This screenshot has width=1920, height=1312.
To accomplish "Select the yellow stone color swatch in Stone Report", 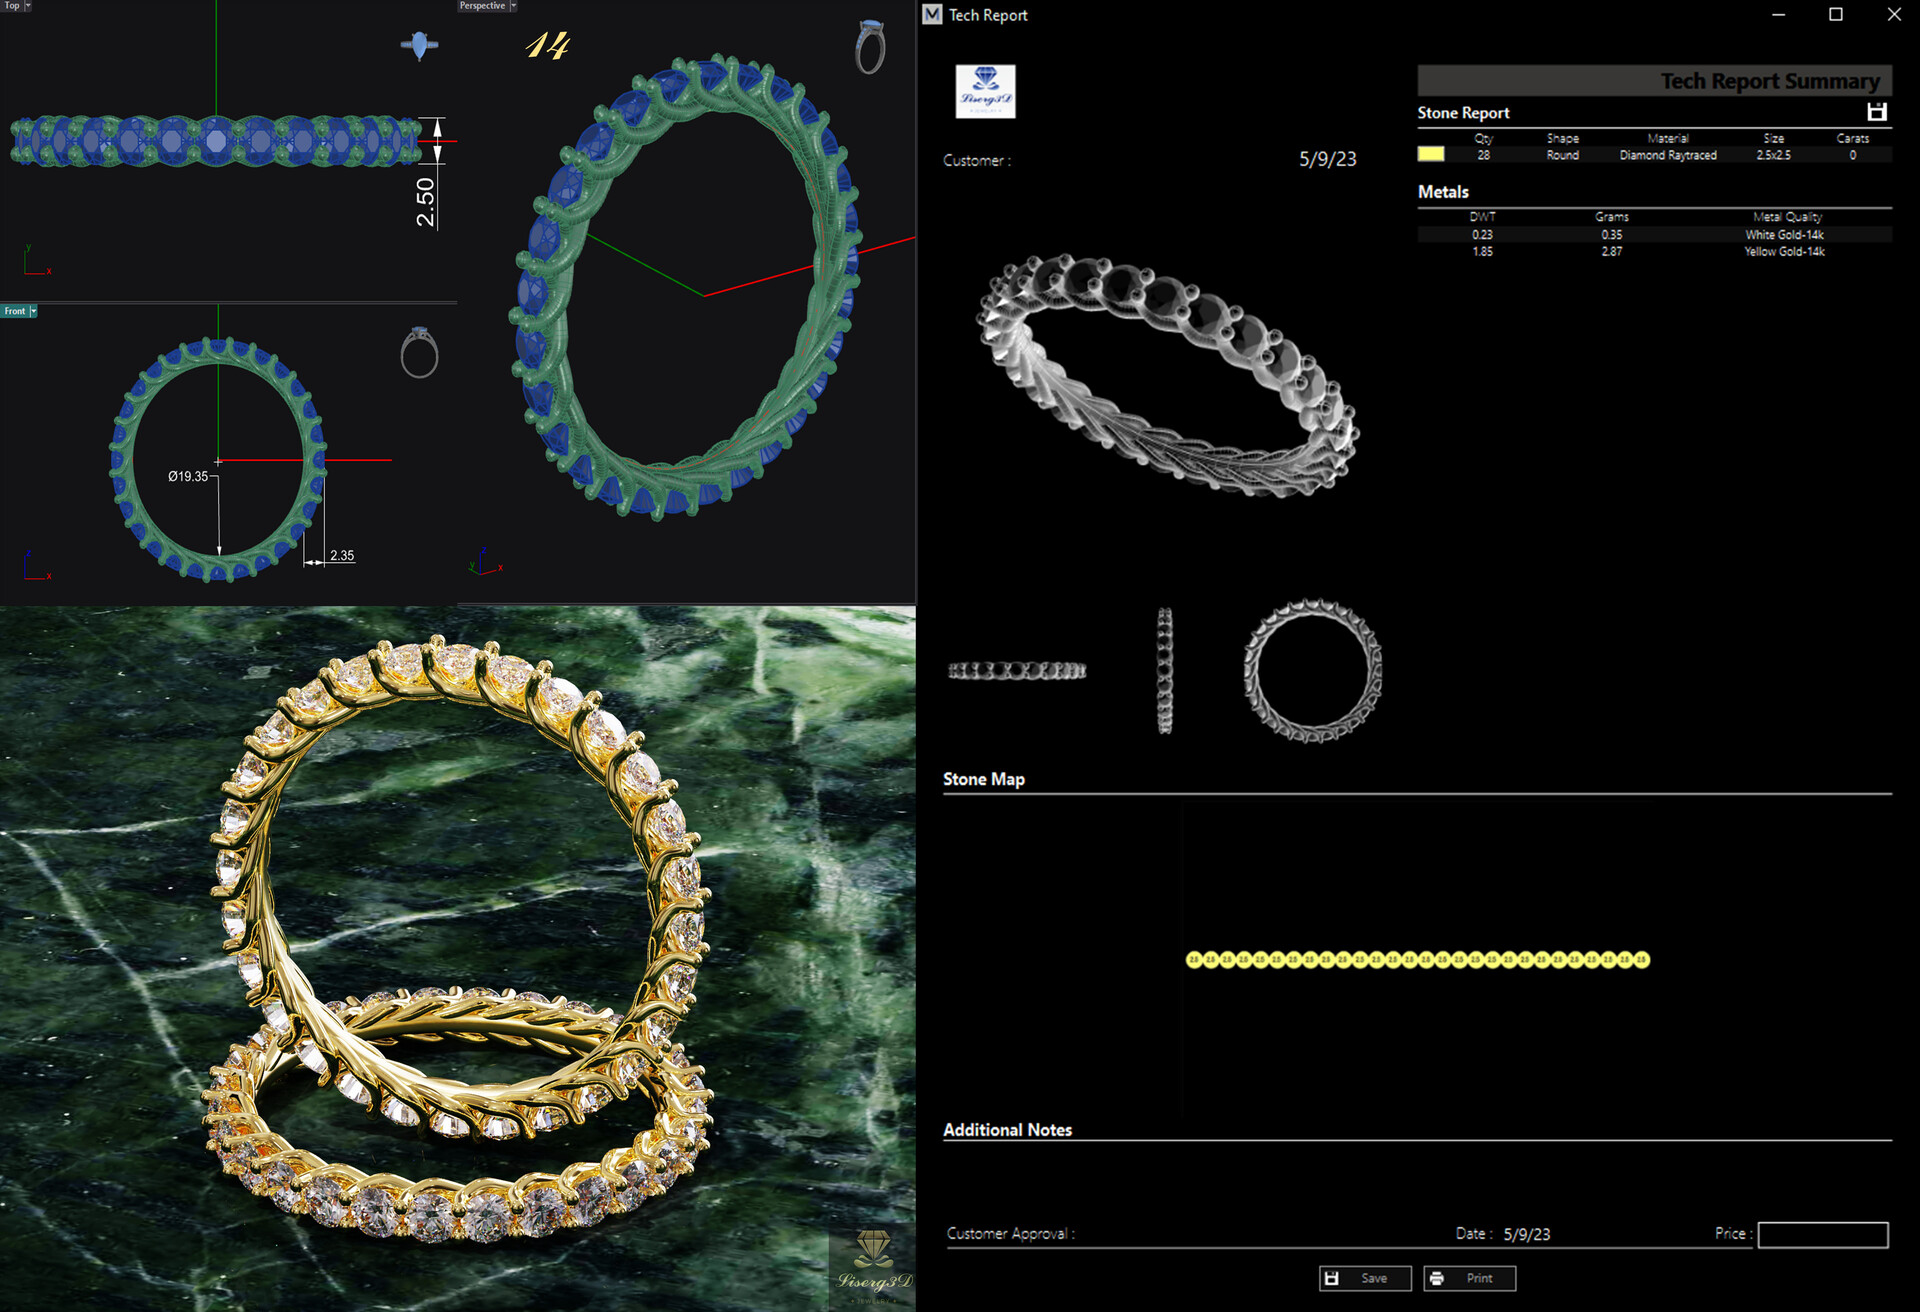I will 1430,155.
